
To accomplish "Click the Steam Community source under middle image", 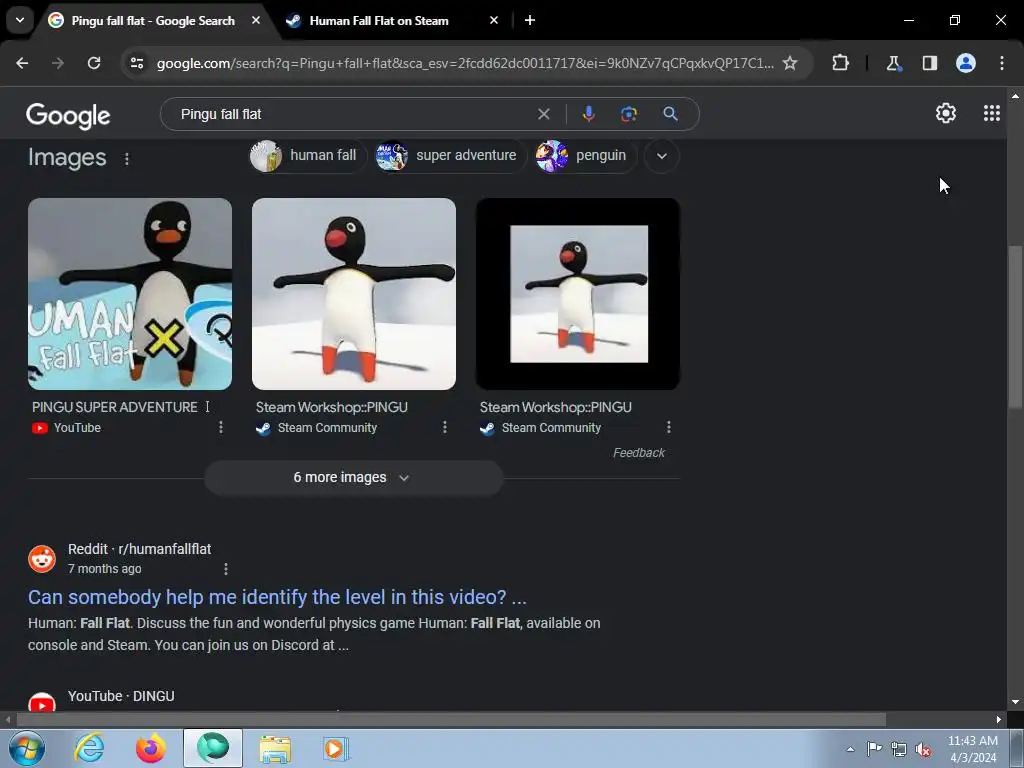I will [317, 428].
